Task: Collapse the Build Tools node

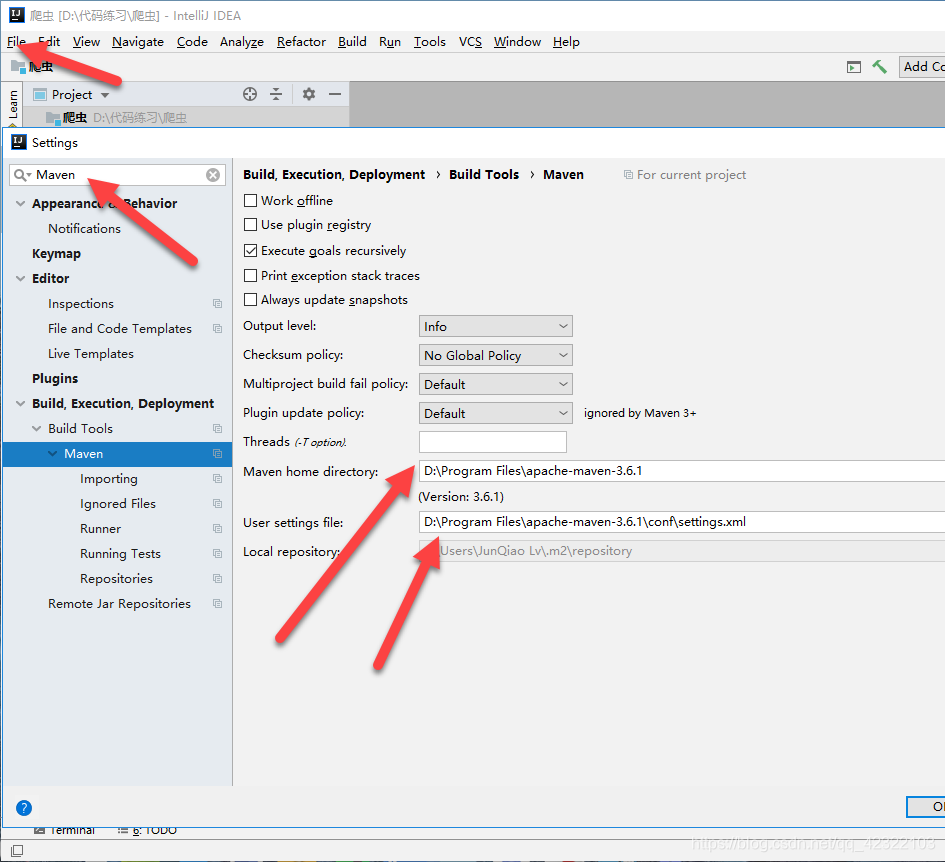Action: pyautogui.click(x=37, y=429)
